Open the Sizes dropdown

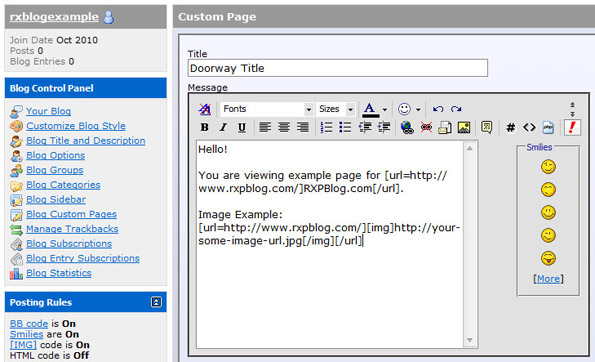(336, 109)
